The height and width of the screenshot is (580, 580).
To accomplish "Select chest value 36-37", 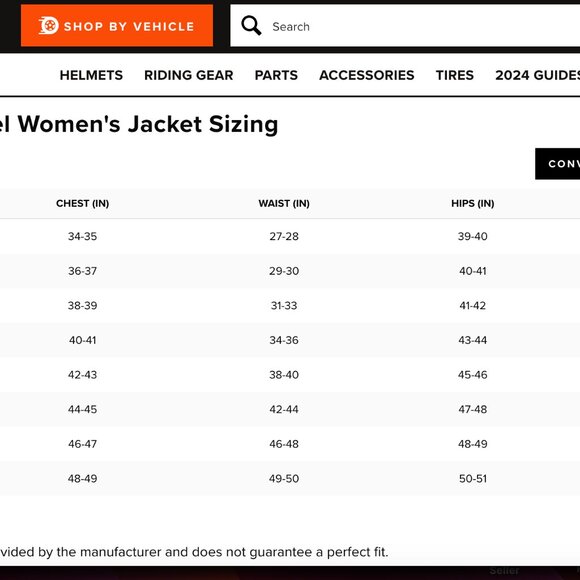I will pyautogui.click(x=82, y=271).
